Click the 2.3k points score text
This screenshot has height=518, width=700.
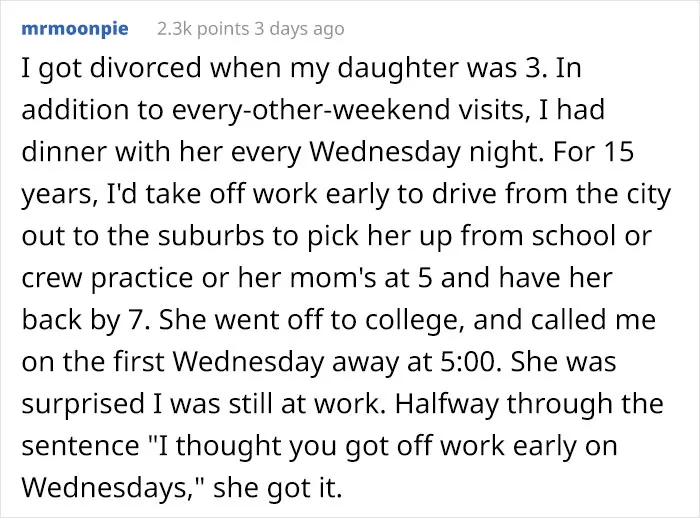tap(203, 29)
